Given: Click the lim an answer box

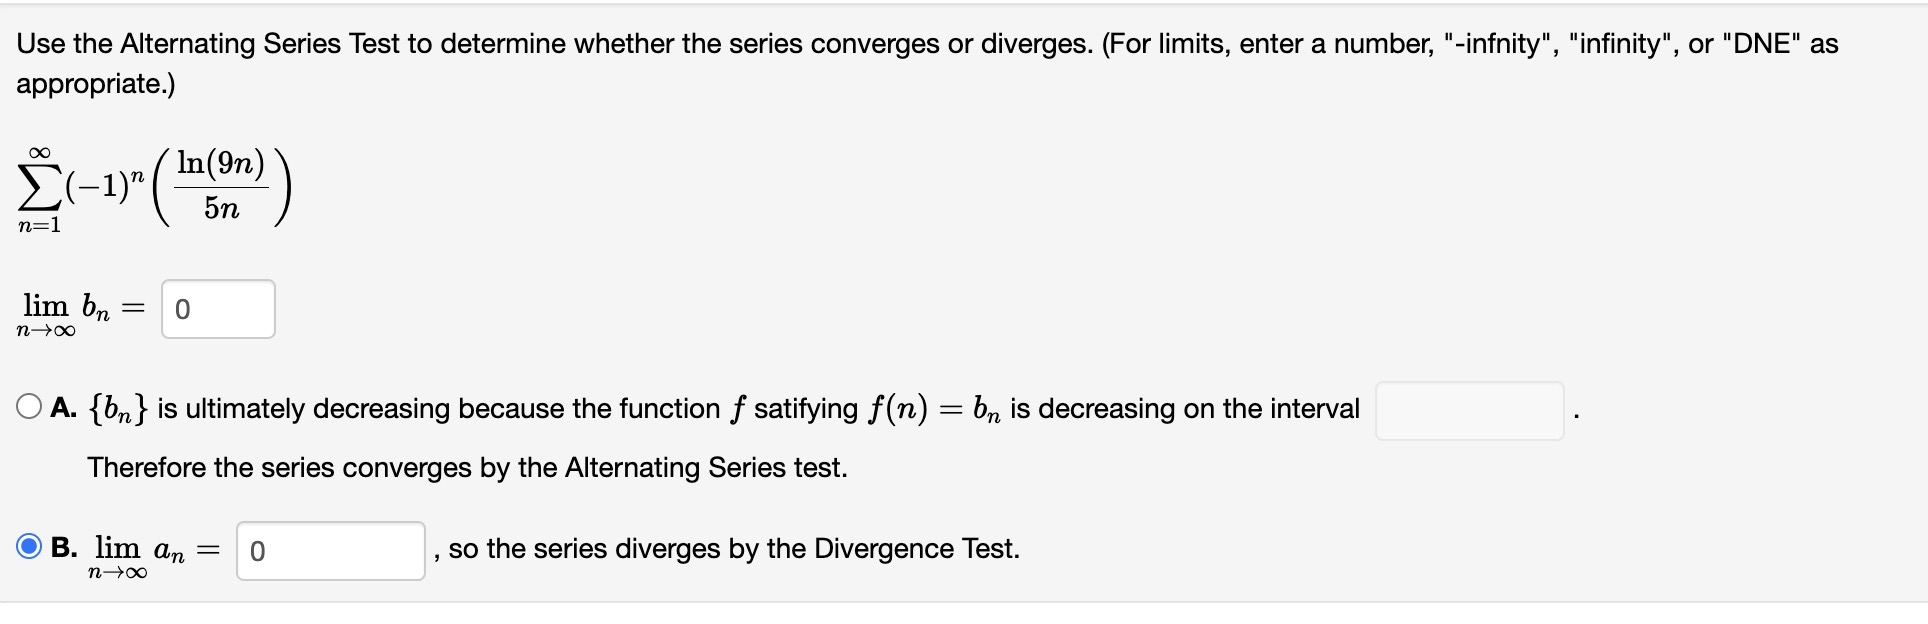Looking at the screenshot, I should click(331, 550).
